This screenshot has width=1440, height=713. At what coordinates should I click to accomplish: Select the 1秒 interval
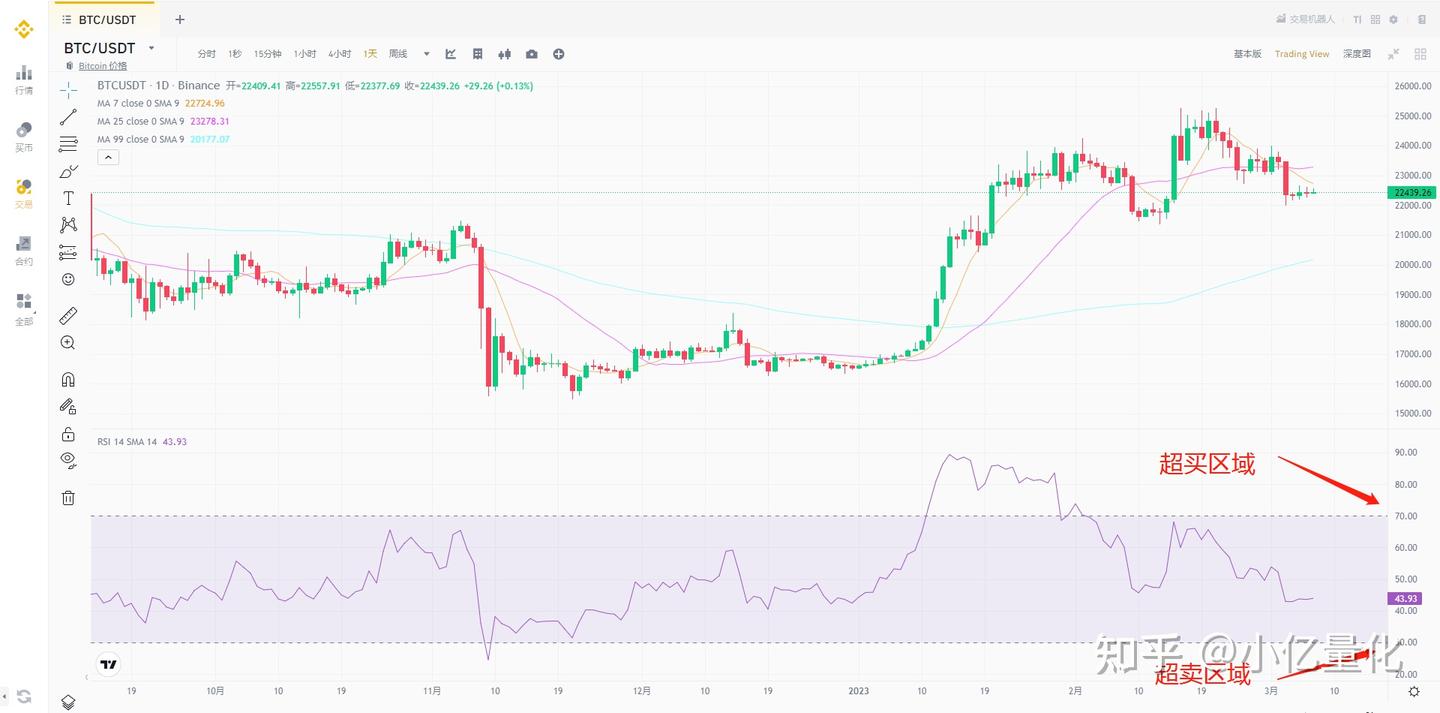pos(235,54)
